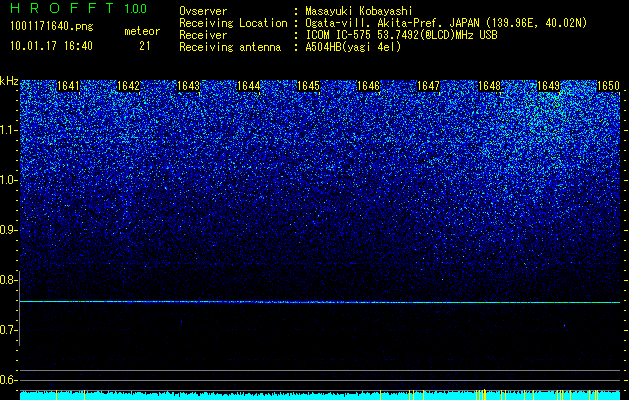Viewport: 629px width, 400px height.
Task: Click the 1644 time marker
Action: point(249,86)
